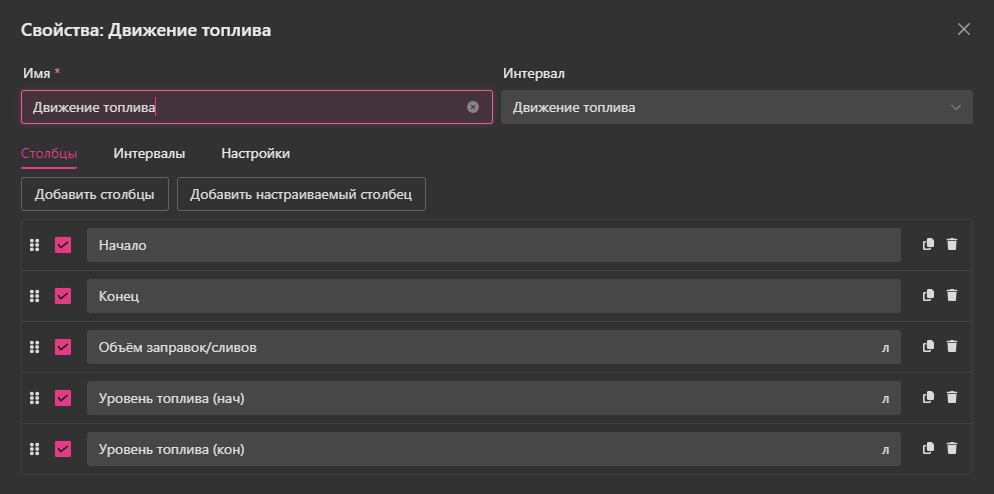The width and height of the screenshot is (994, 494).
Task: Select the Столбцы tab
Action: (49, 154)
